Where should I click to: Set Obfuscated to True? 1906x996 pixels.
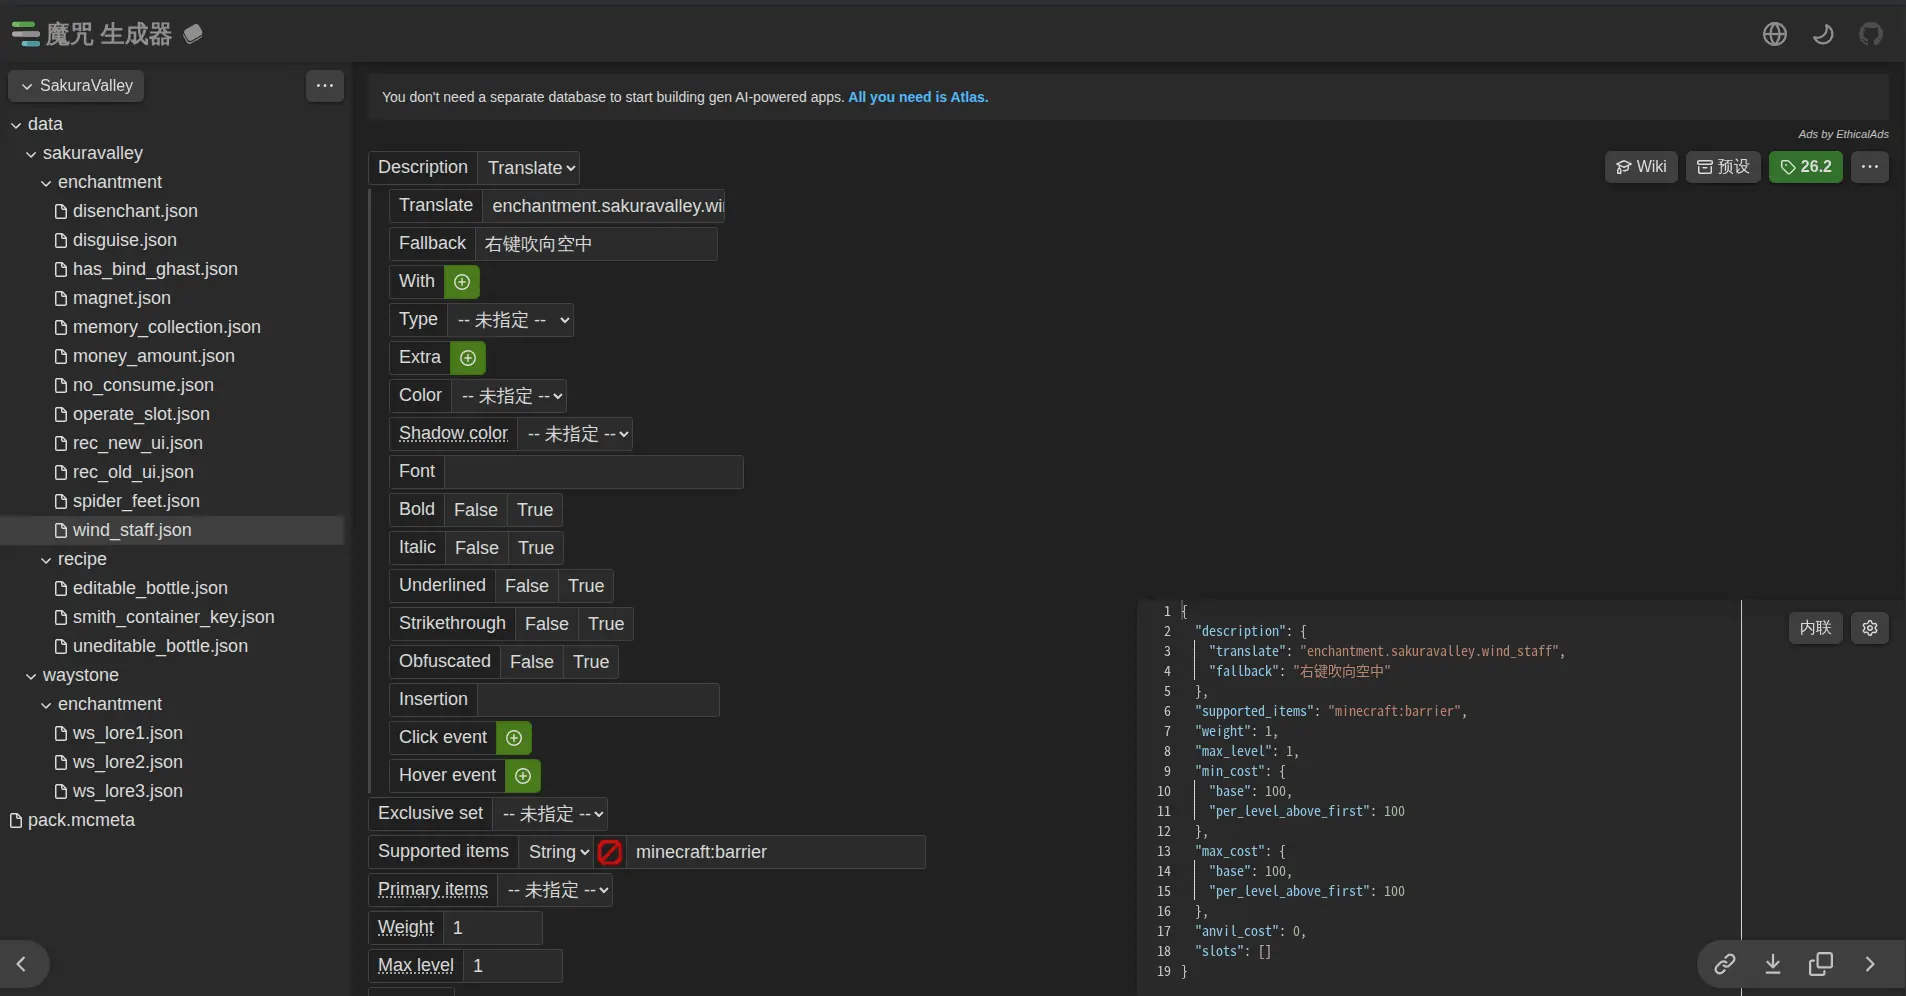tap(591, 662)
